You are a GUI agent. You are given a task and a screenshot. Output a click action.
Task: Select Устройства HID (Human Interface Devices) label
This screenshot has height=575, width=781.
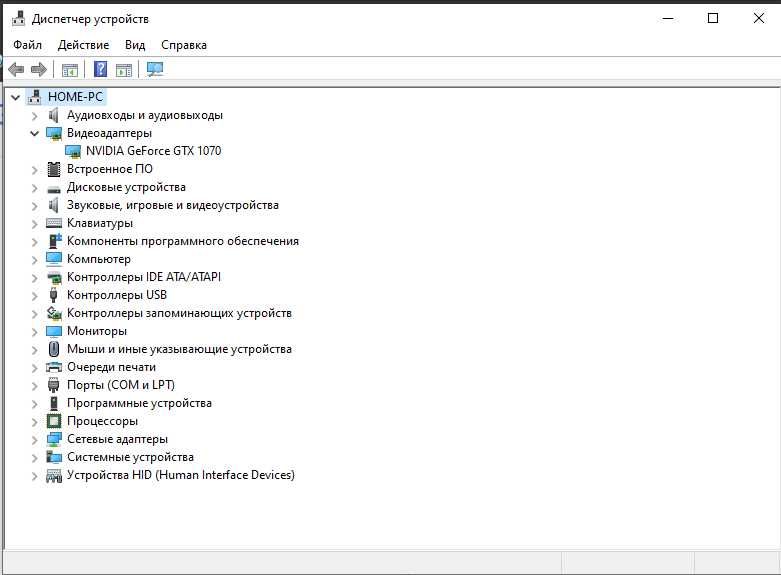coord(181,475)
